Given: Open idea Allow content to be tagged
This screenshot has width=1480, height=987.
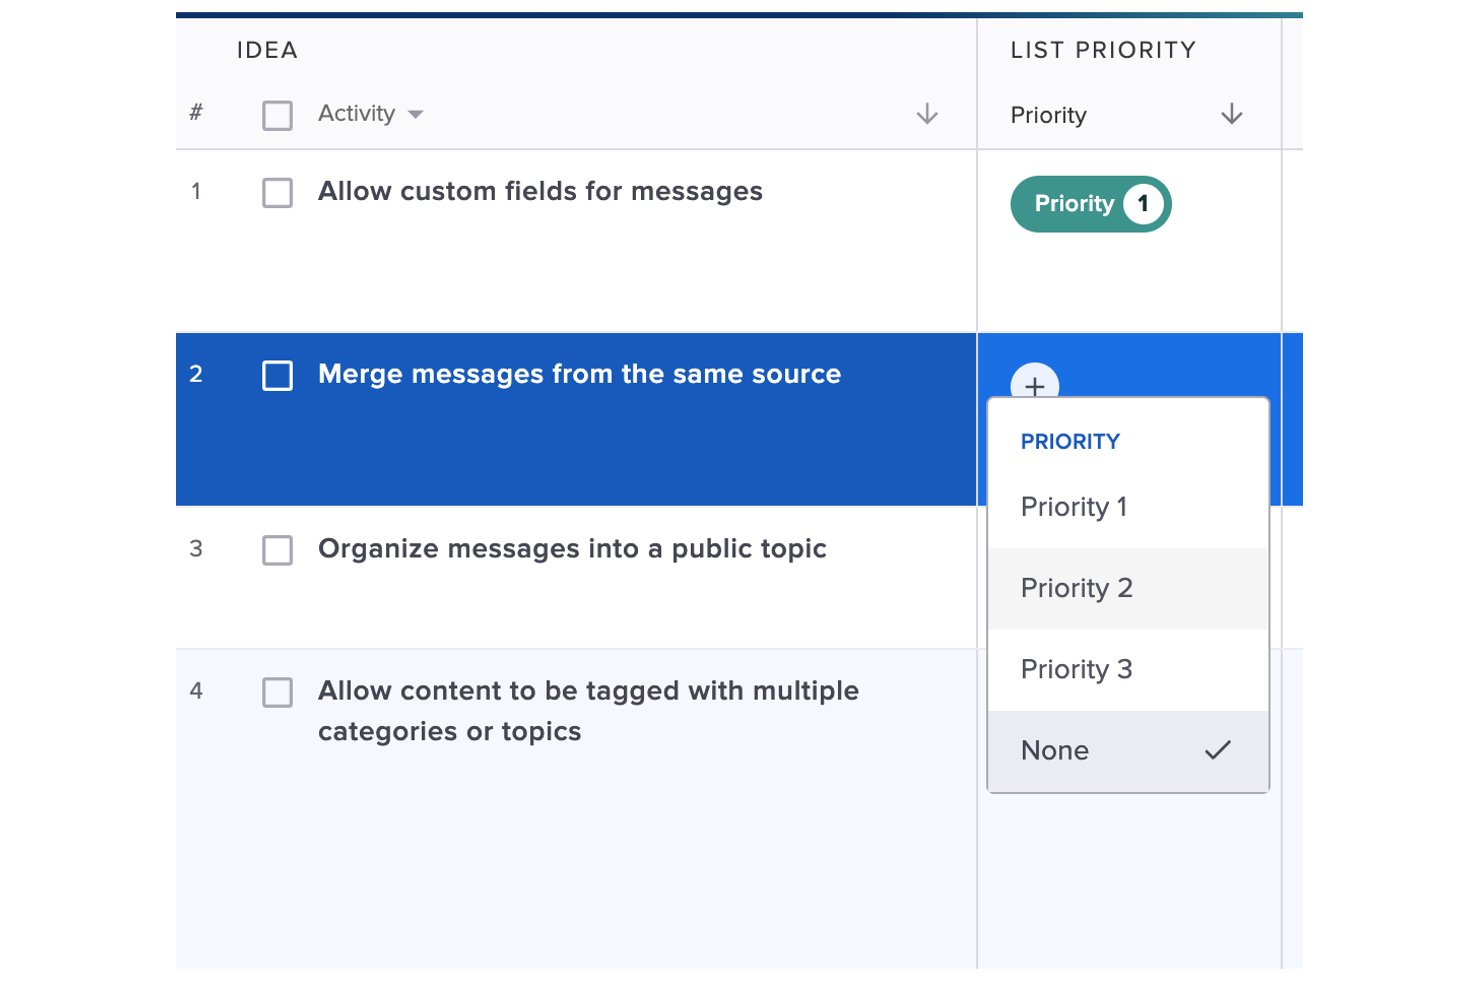Looking at the screenshot, I should (x=588, y=711).
